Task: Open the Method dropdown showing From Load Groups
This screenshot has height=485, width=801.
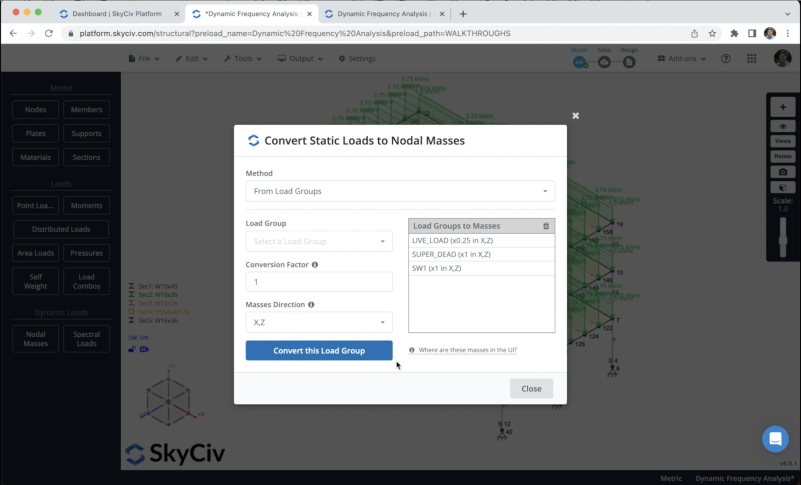Action: pos(400,191)
